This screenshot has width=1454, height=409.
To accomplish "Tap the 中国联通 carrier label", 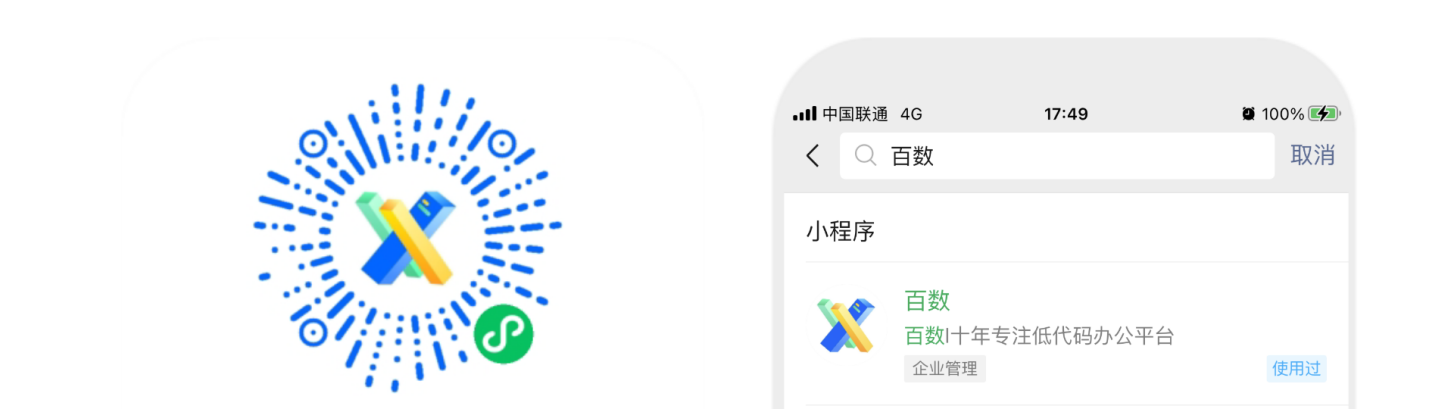I will coord(855,114).
